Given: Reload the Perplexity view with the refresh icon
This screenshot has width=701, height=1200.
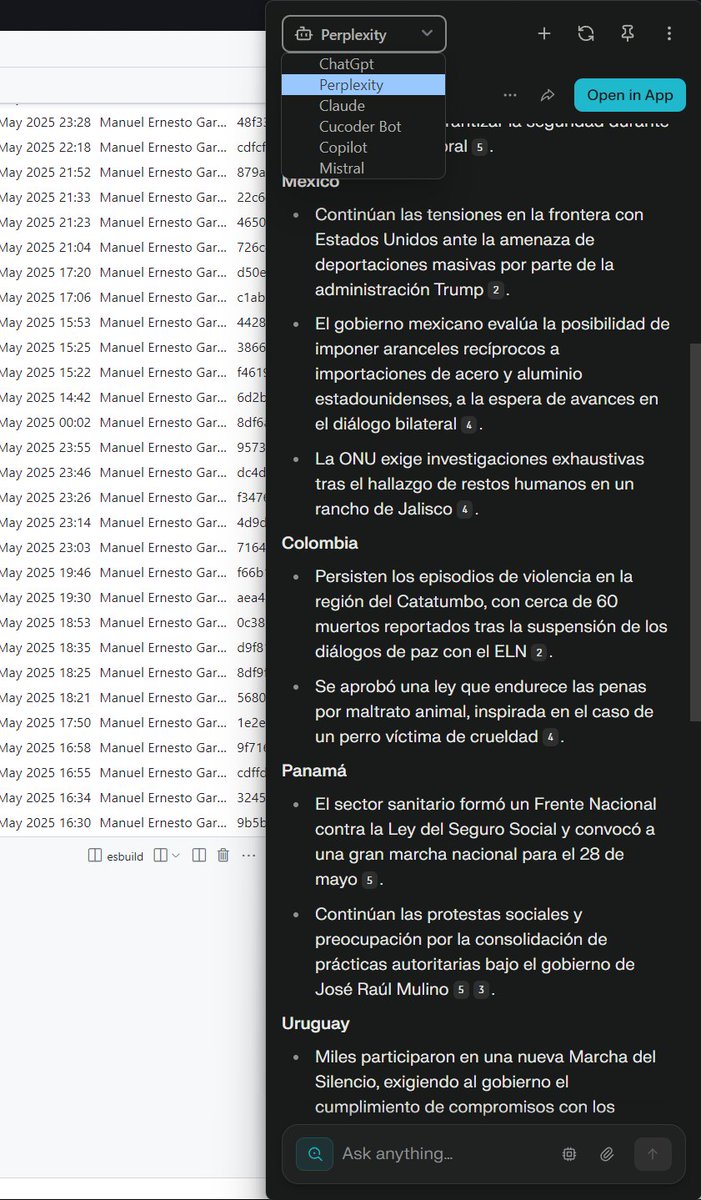Looking at the screenshot, I should coord(586,34).
